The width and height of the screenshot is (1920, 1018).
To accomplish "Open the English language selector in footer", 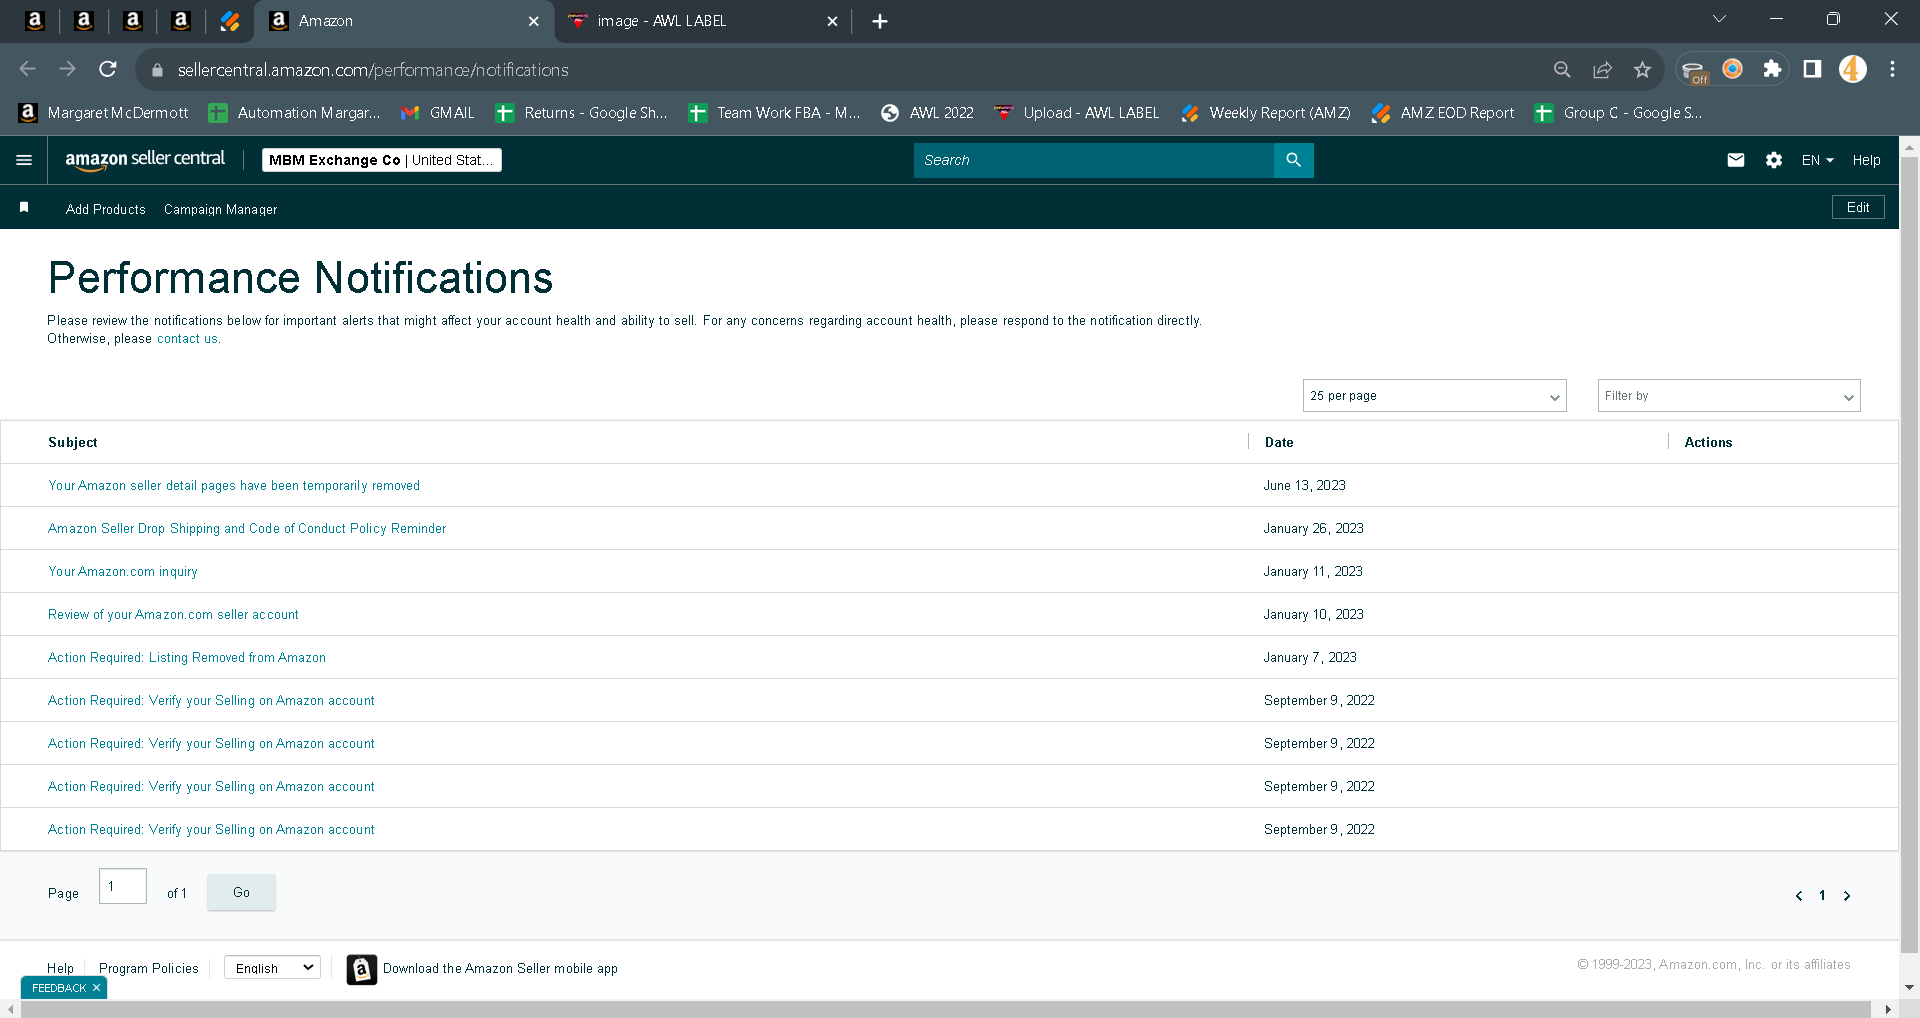I will [x=272, y=968].
